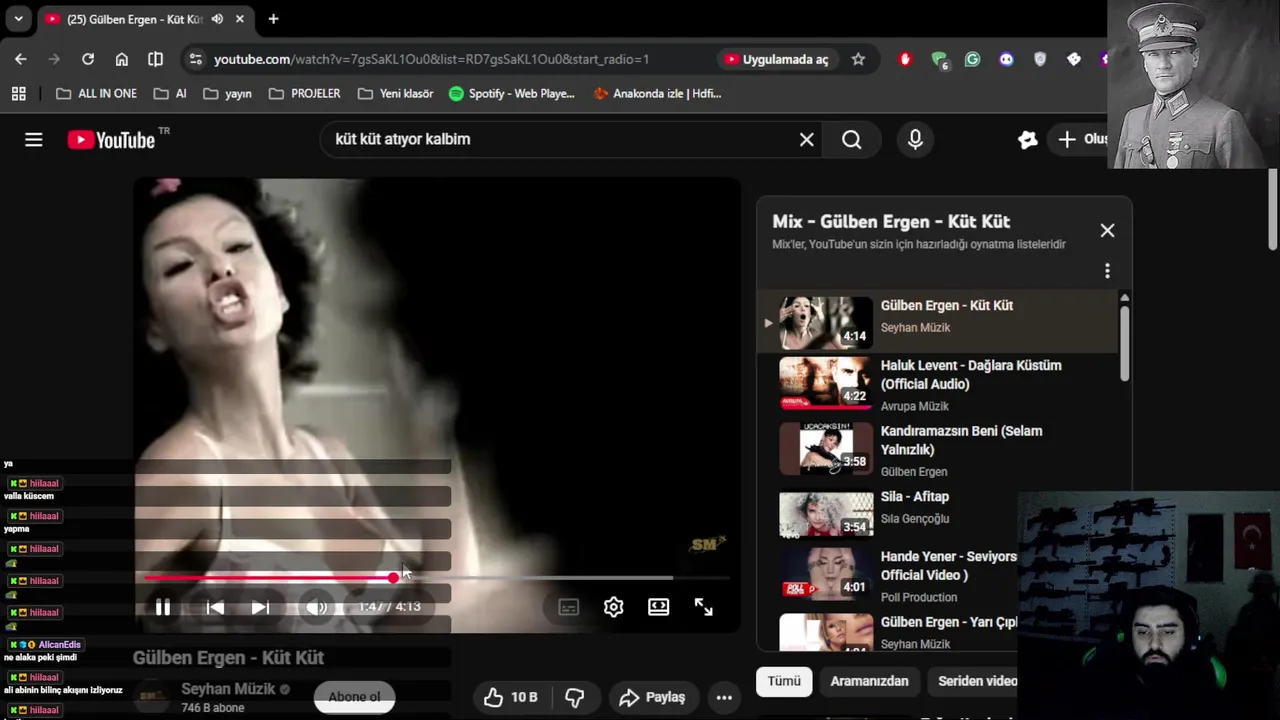Select the Tümü filter chip
1280x720 pixels.
784,681
